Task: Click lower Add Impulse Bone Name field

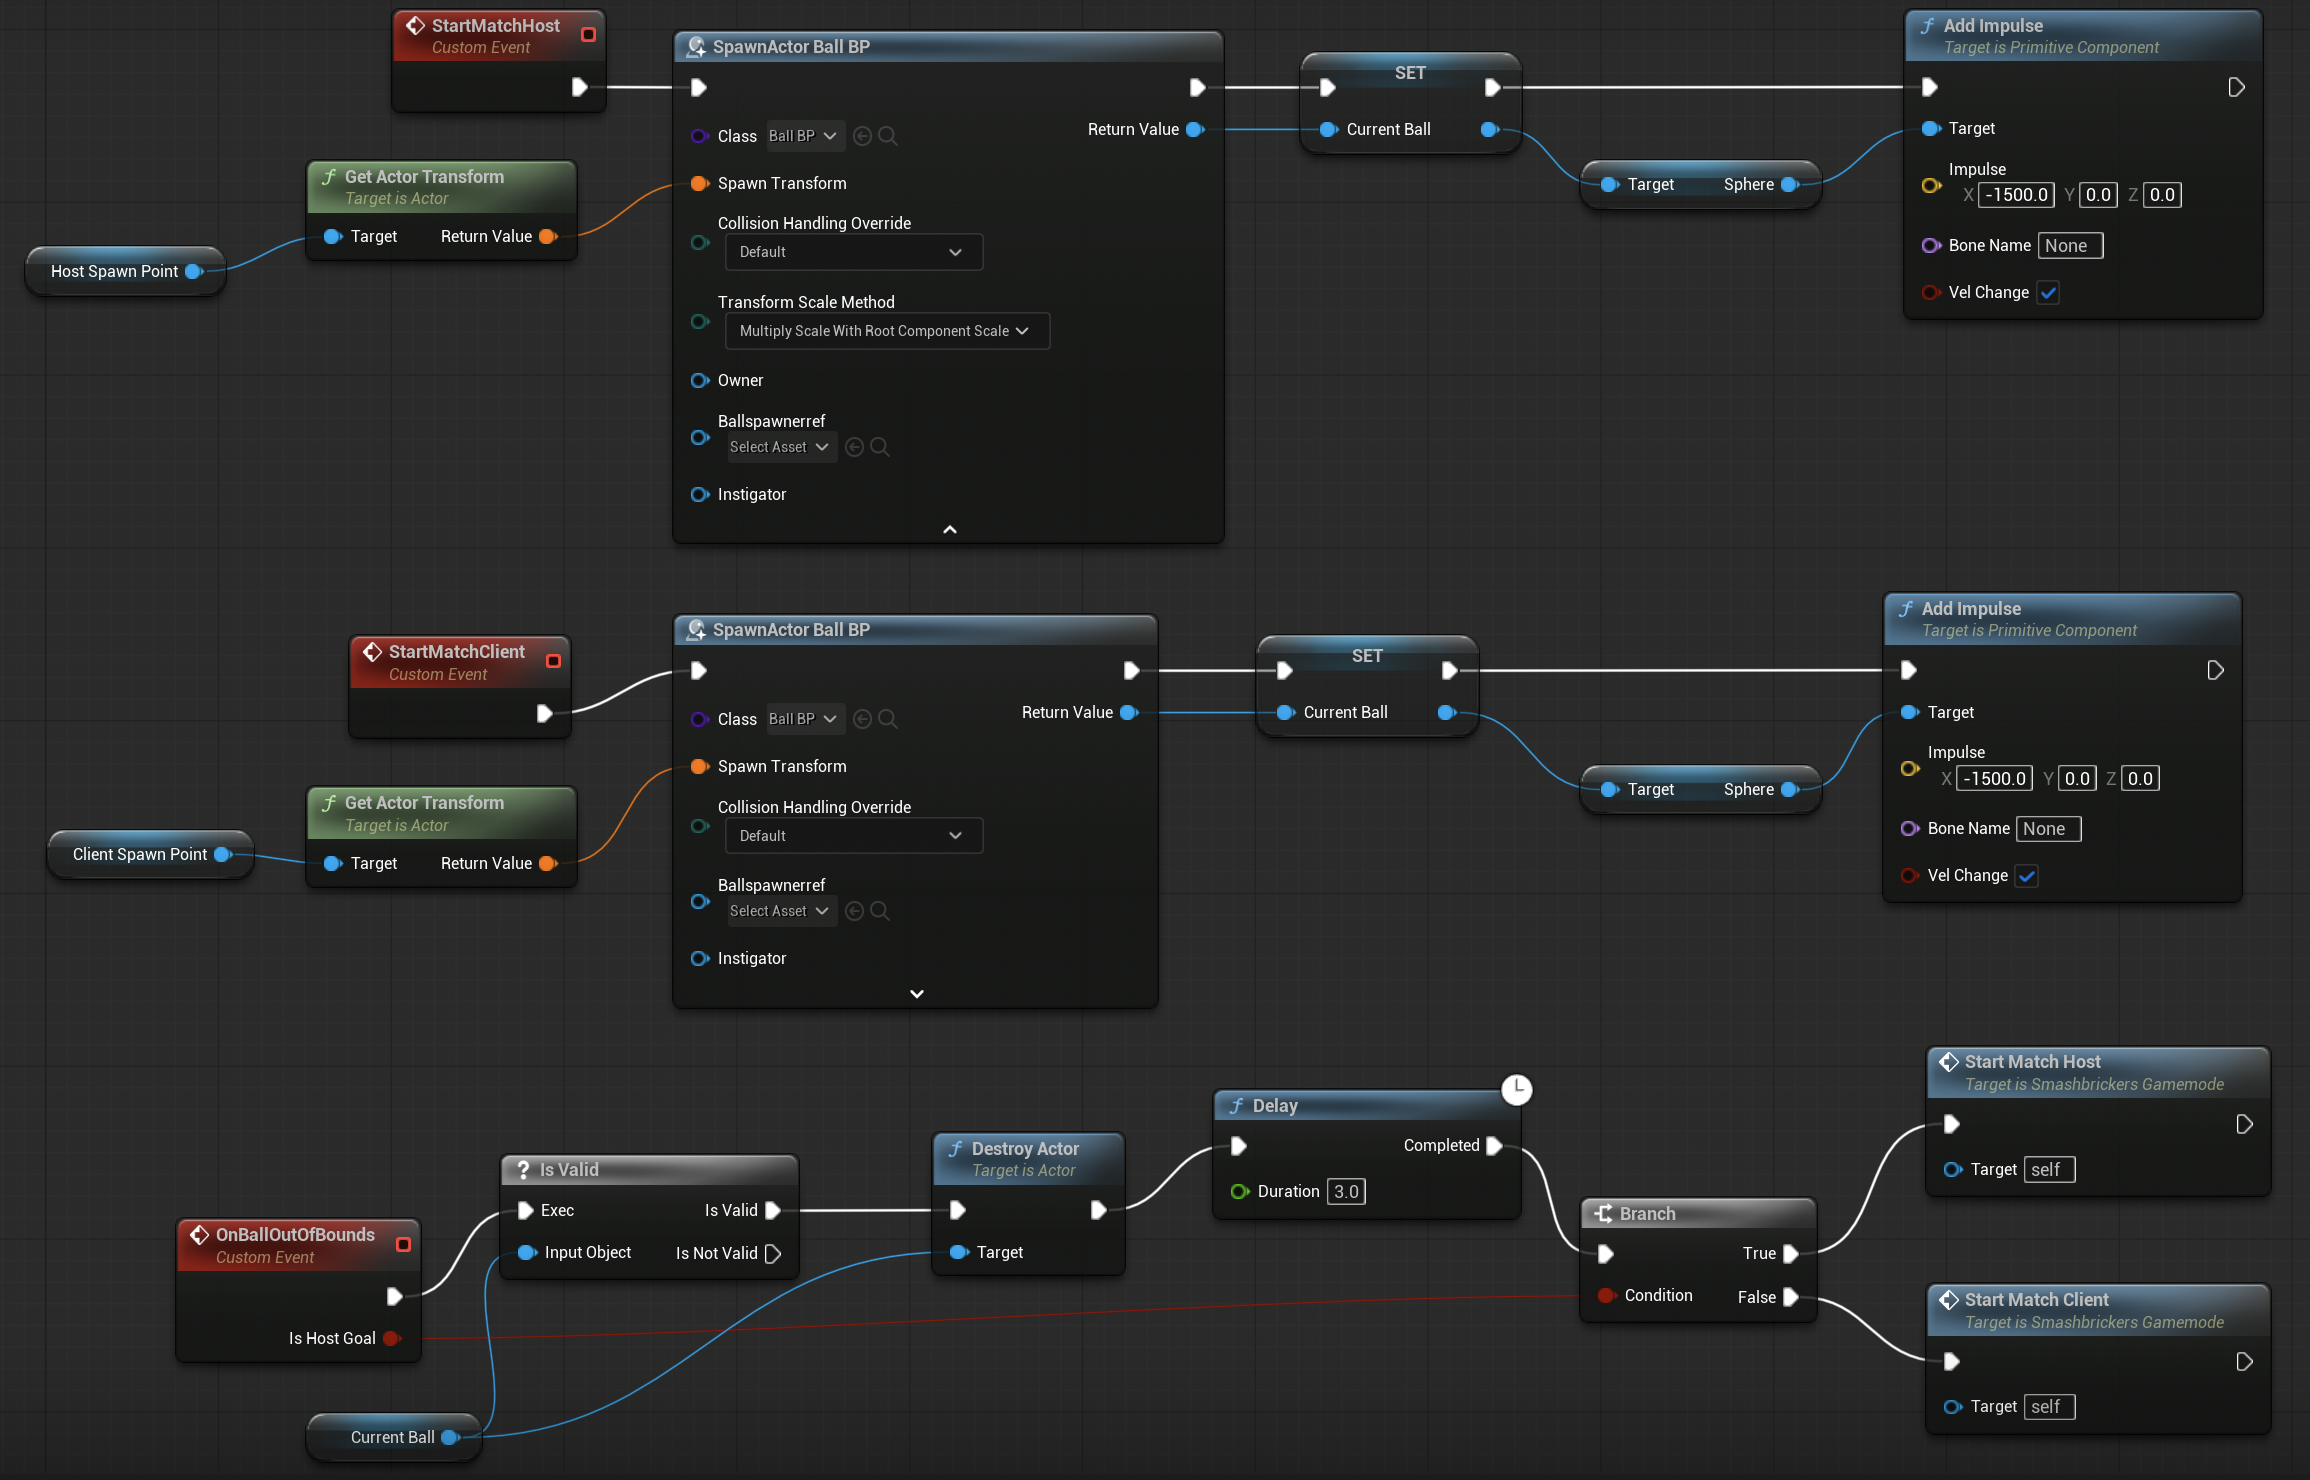Action: tap(2049, 829)
